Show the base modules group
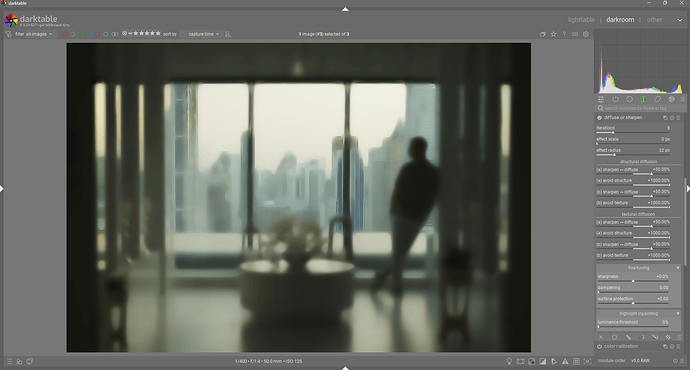690x370 pixels. [629, 99]
